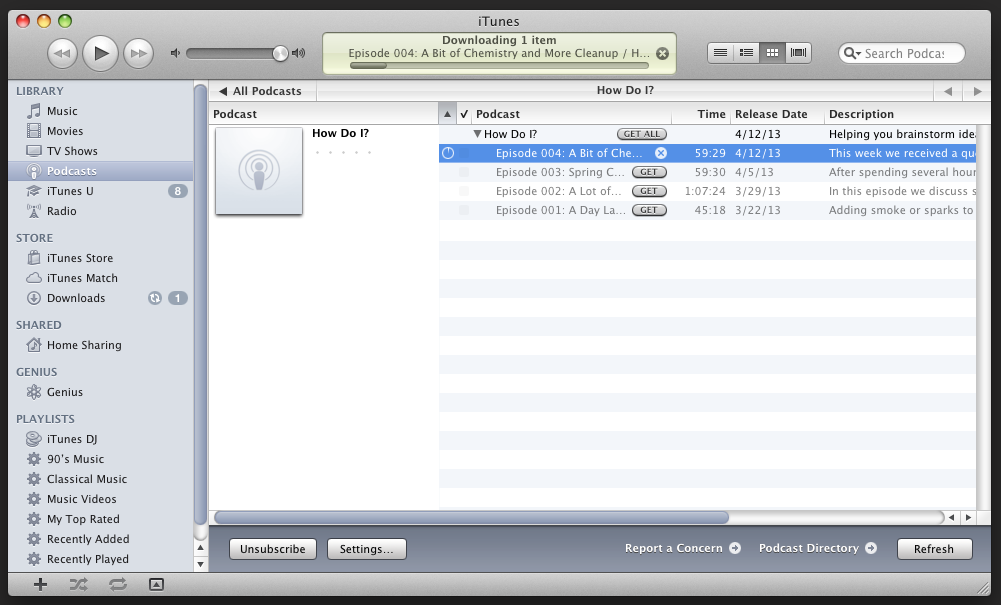Open the Podcast Directory link

coord(818,548)
